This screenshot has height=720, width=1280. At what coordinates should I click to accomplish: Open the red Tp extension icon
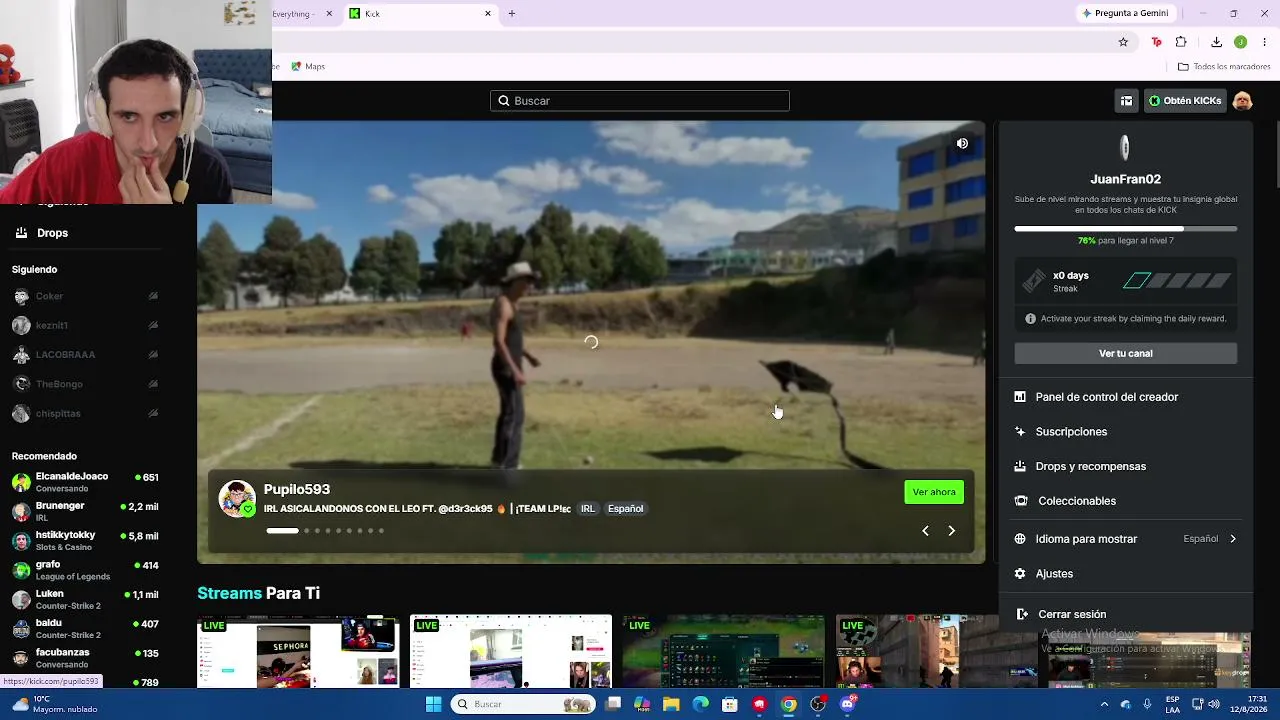click(1157, 42)
